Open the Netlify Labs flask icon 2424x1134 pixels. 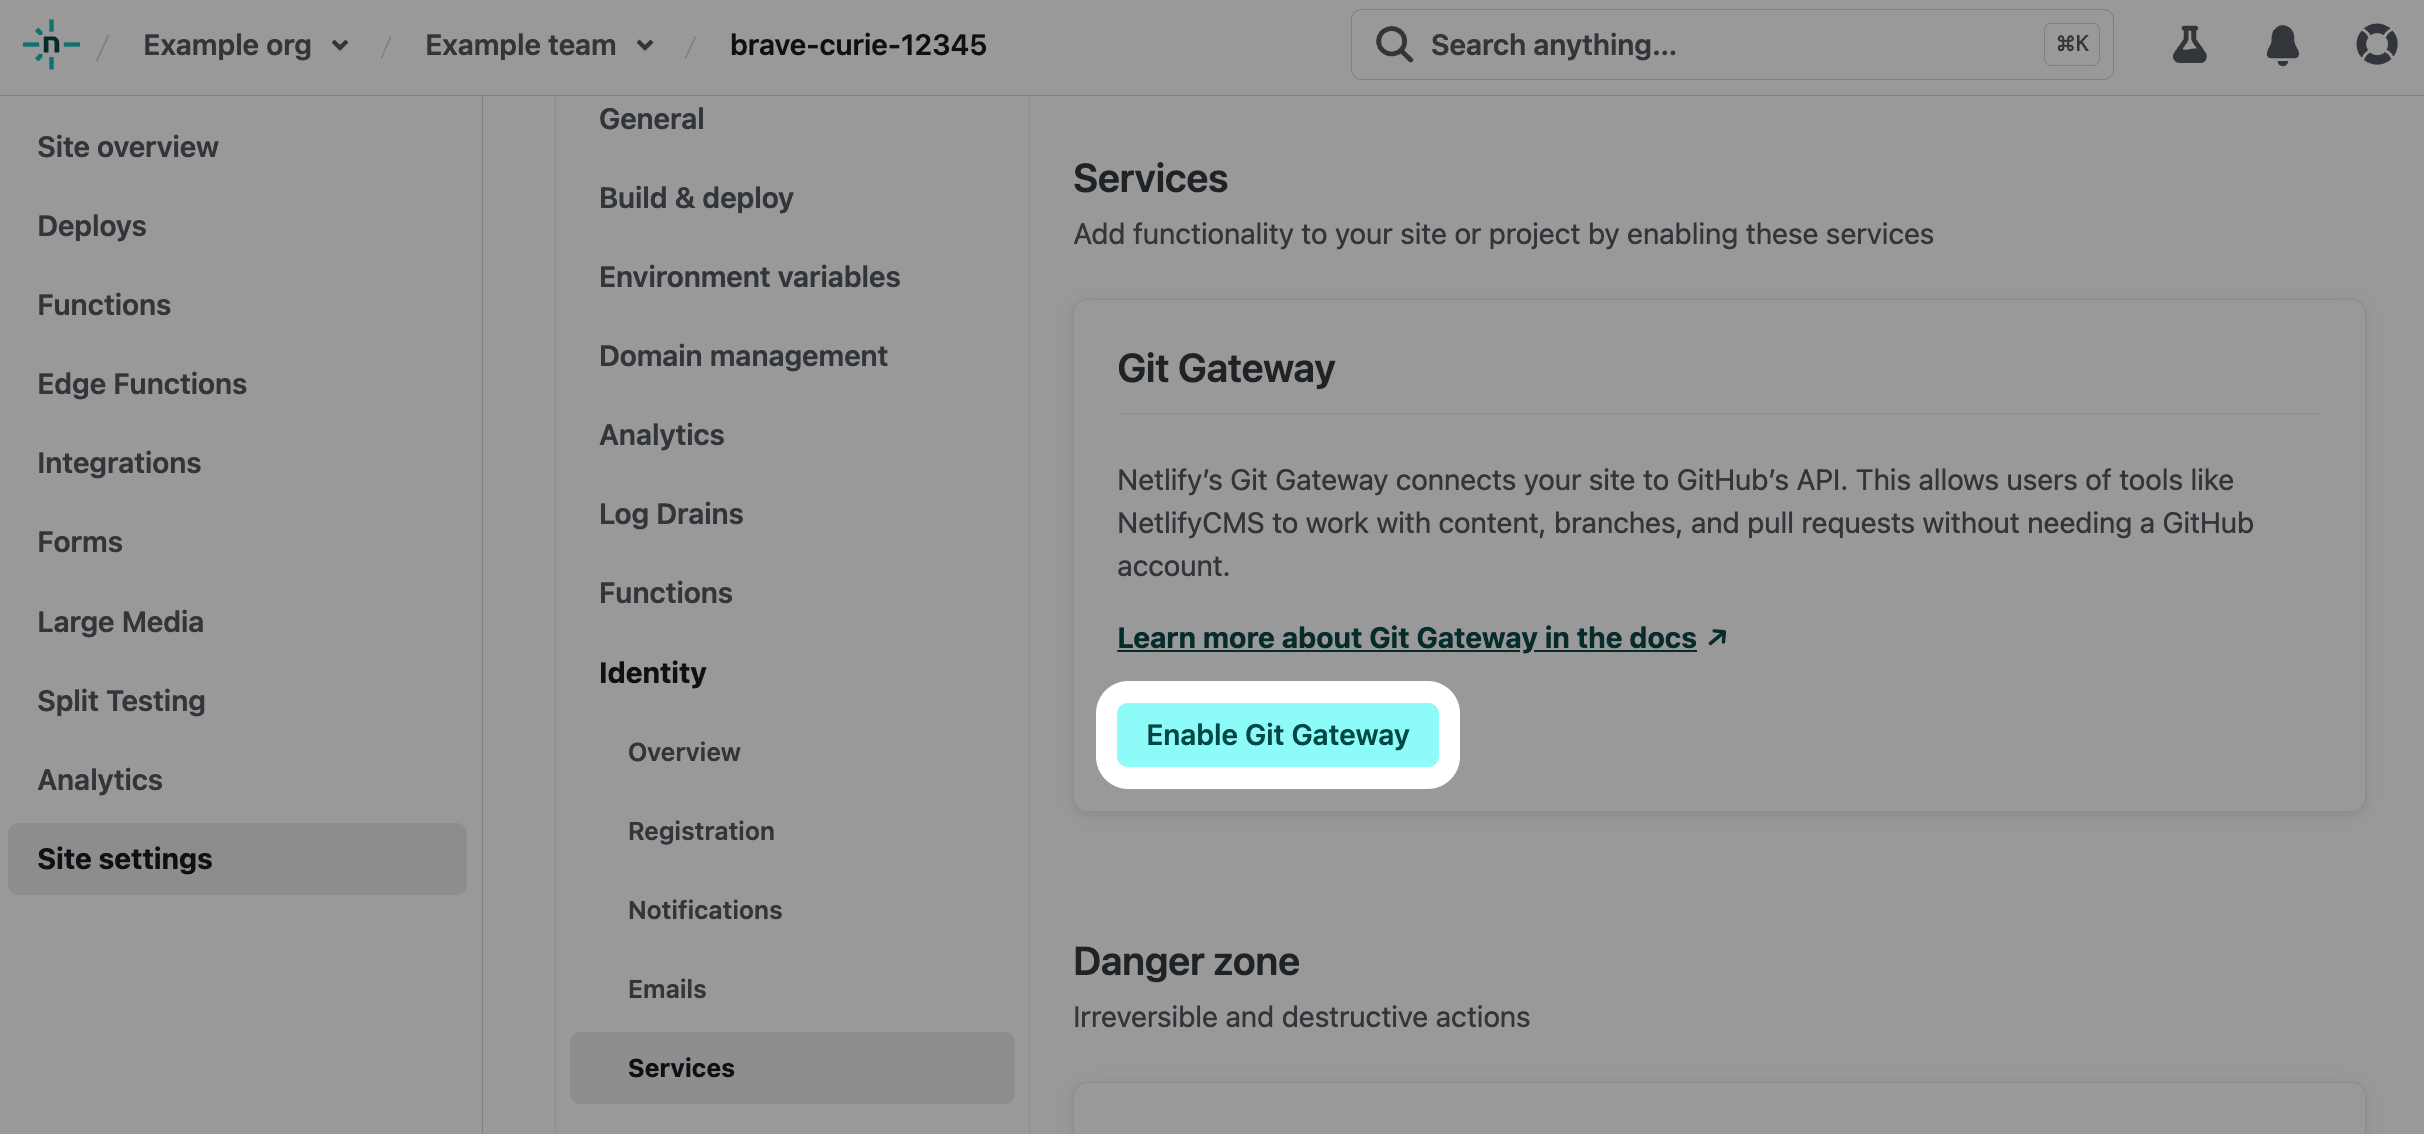point(2189,45)
